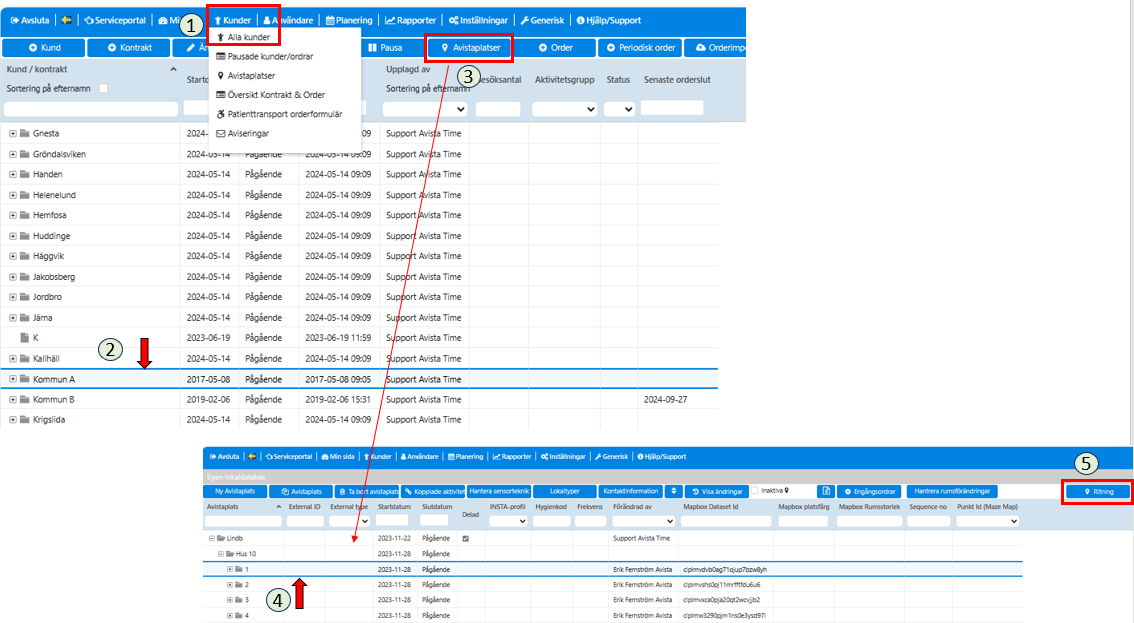Select Aviseringar in the Kunder dropdown menu
Viewport: 1134px width, 623px height.
click(243, 134)
